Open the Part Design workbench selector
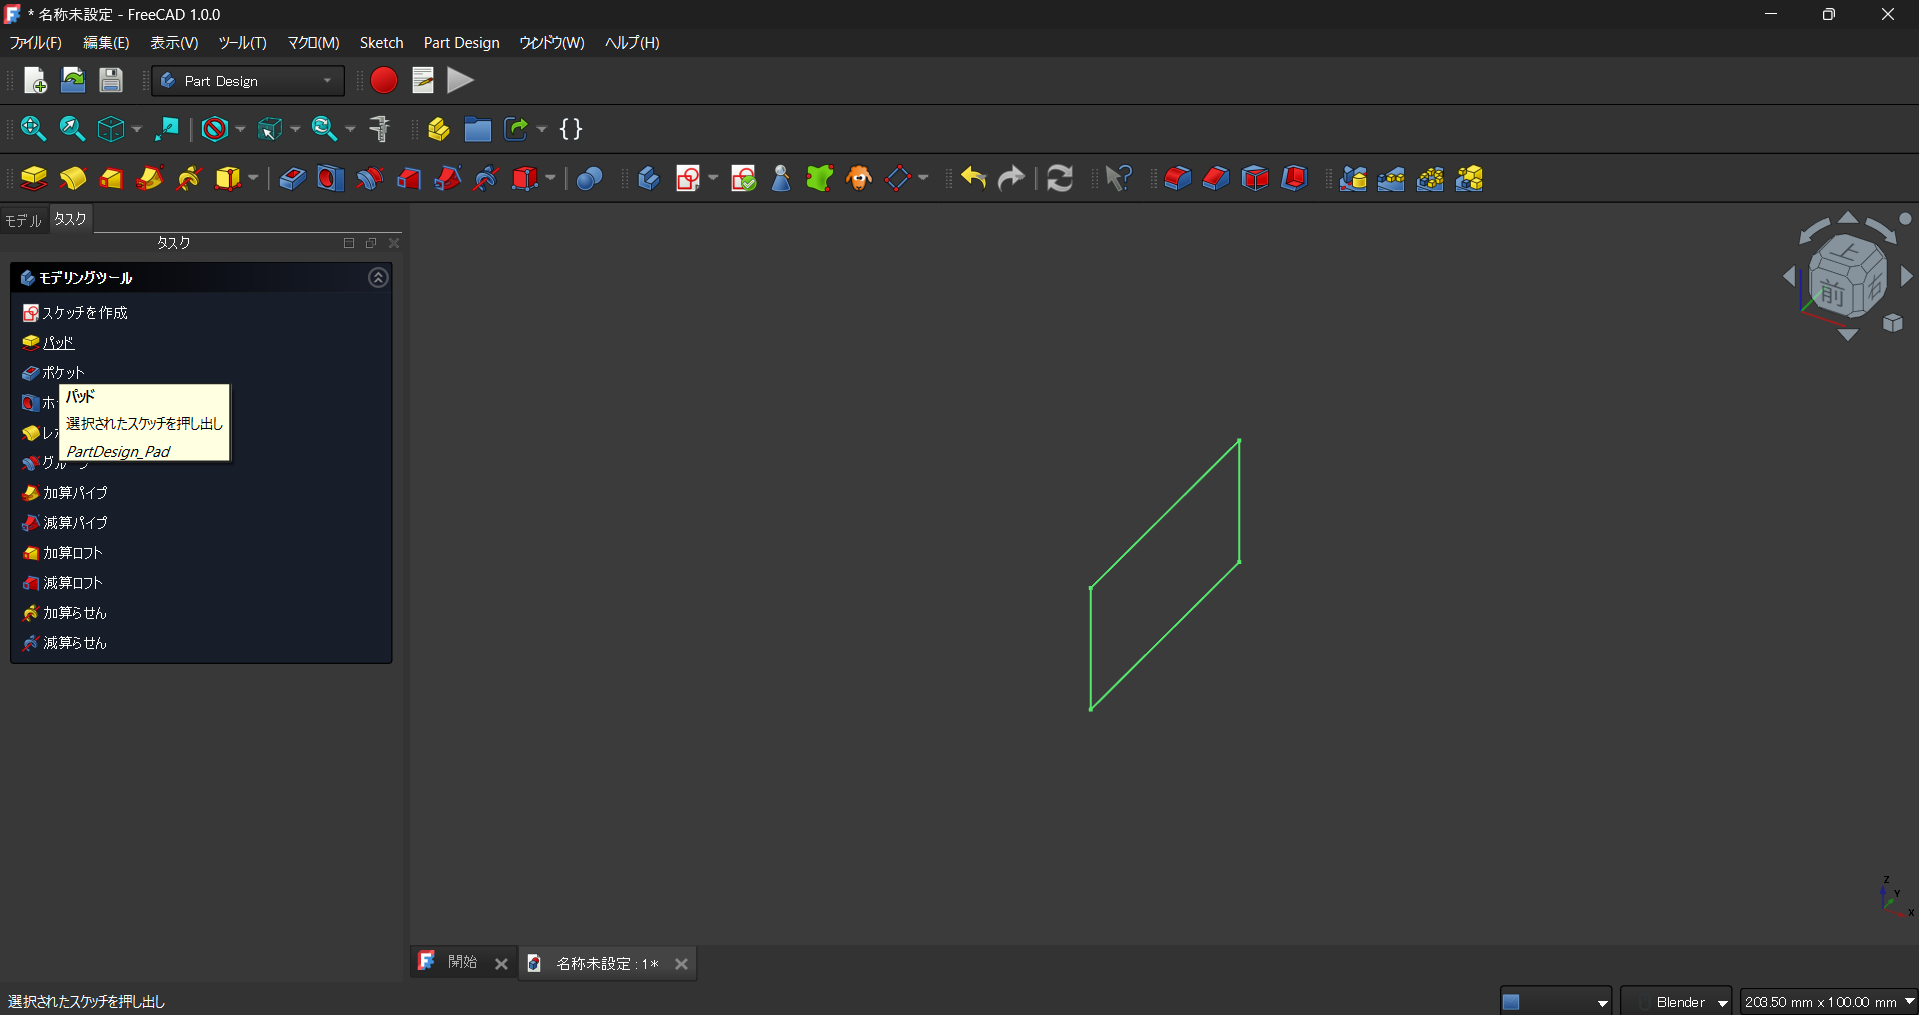 (x=247, y=81)
